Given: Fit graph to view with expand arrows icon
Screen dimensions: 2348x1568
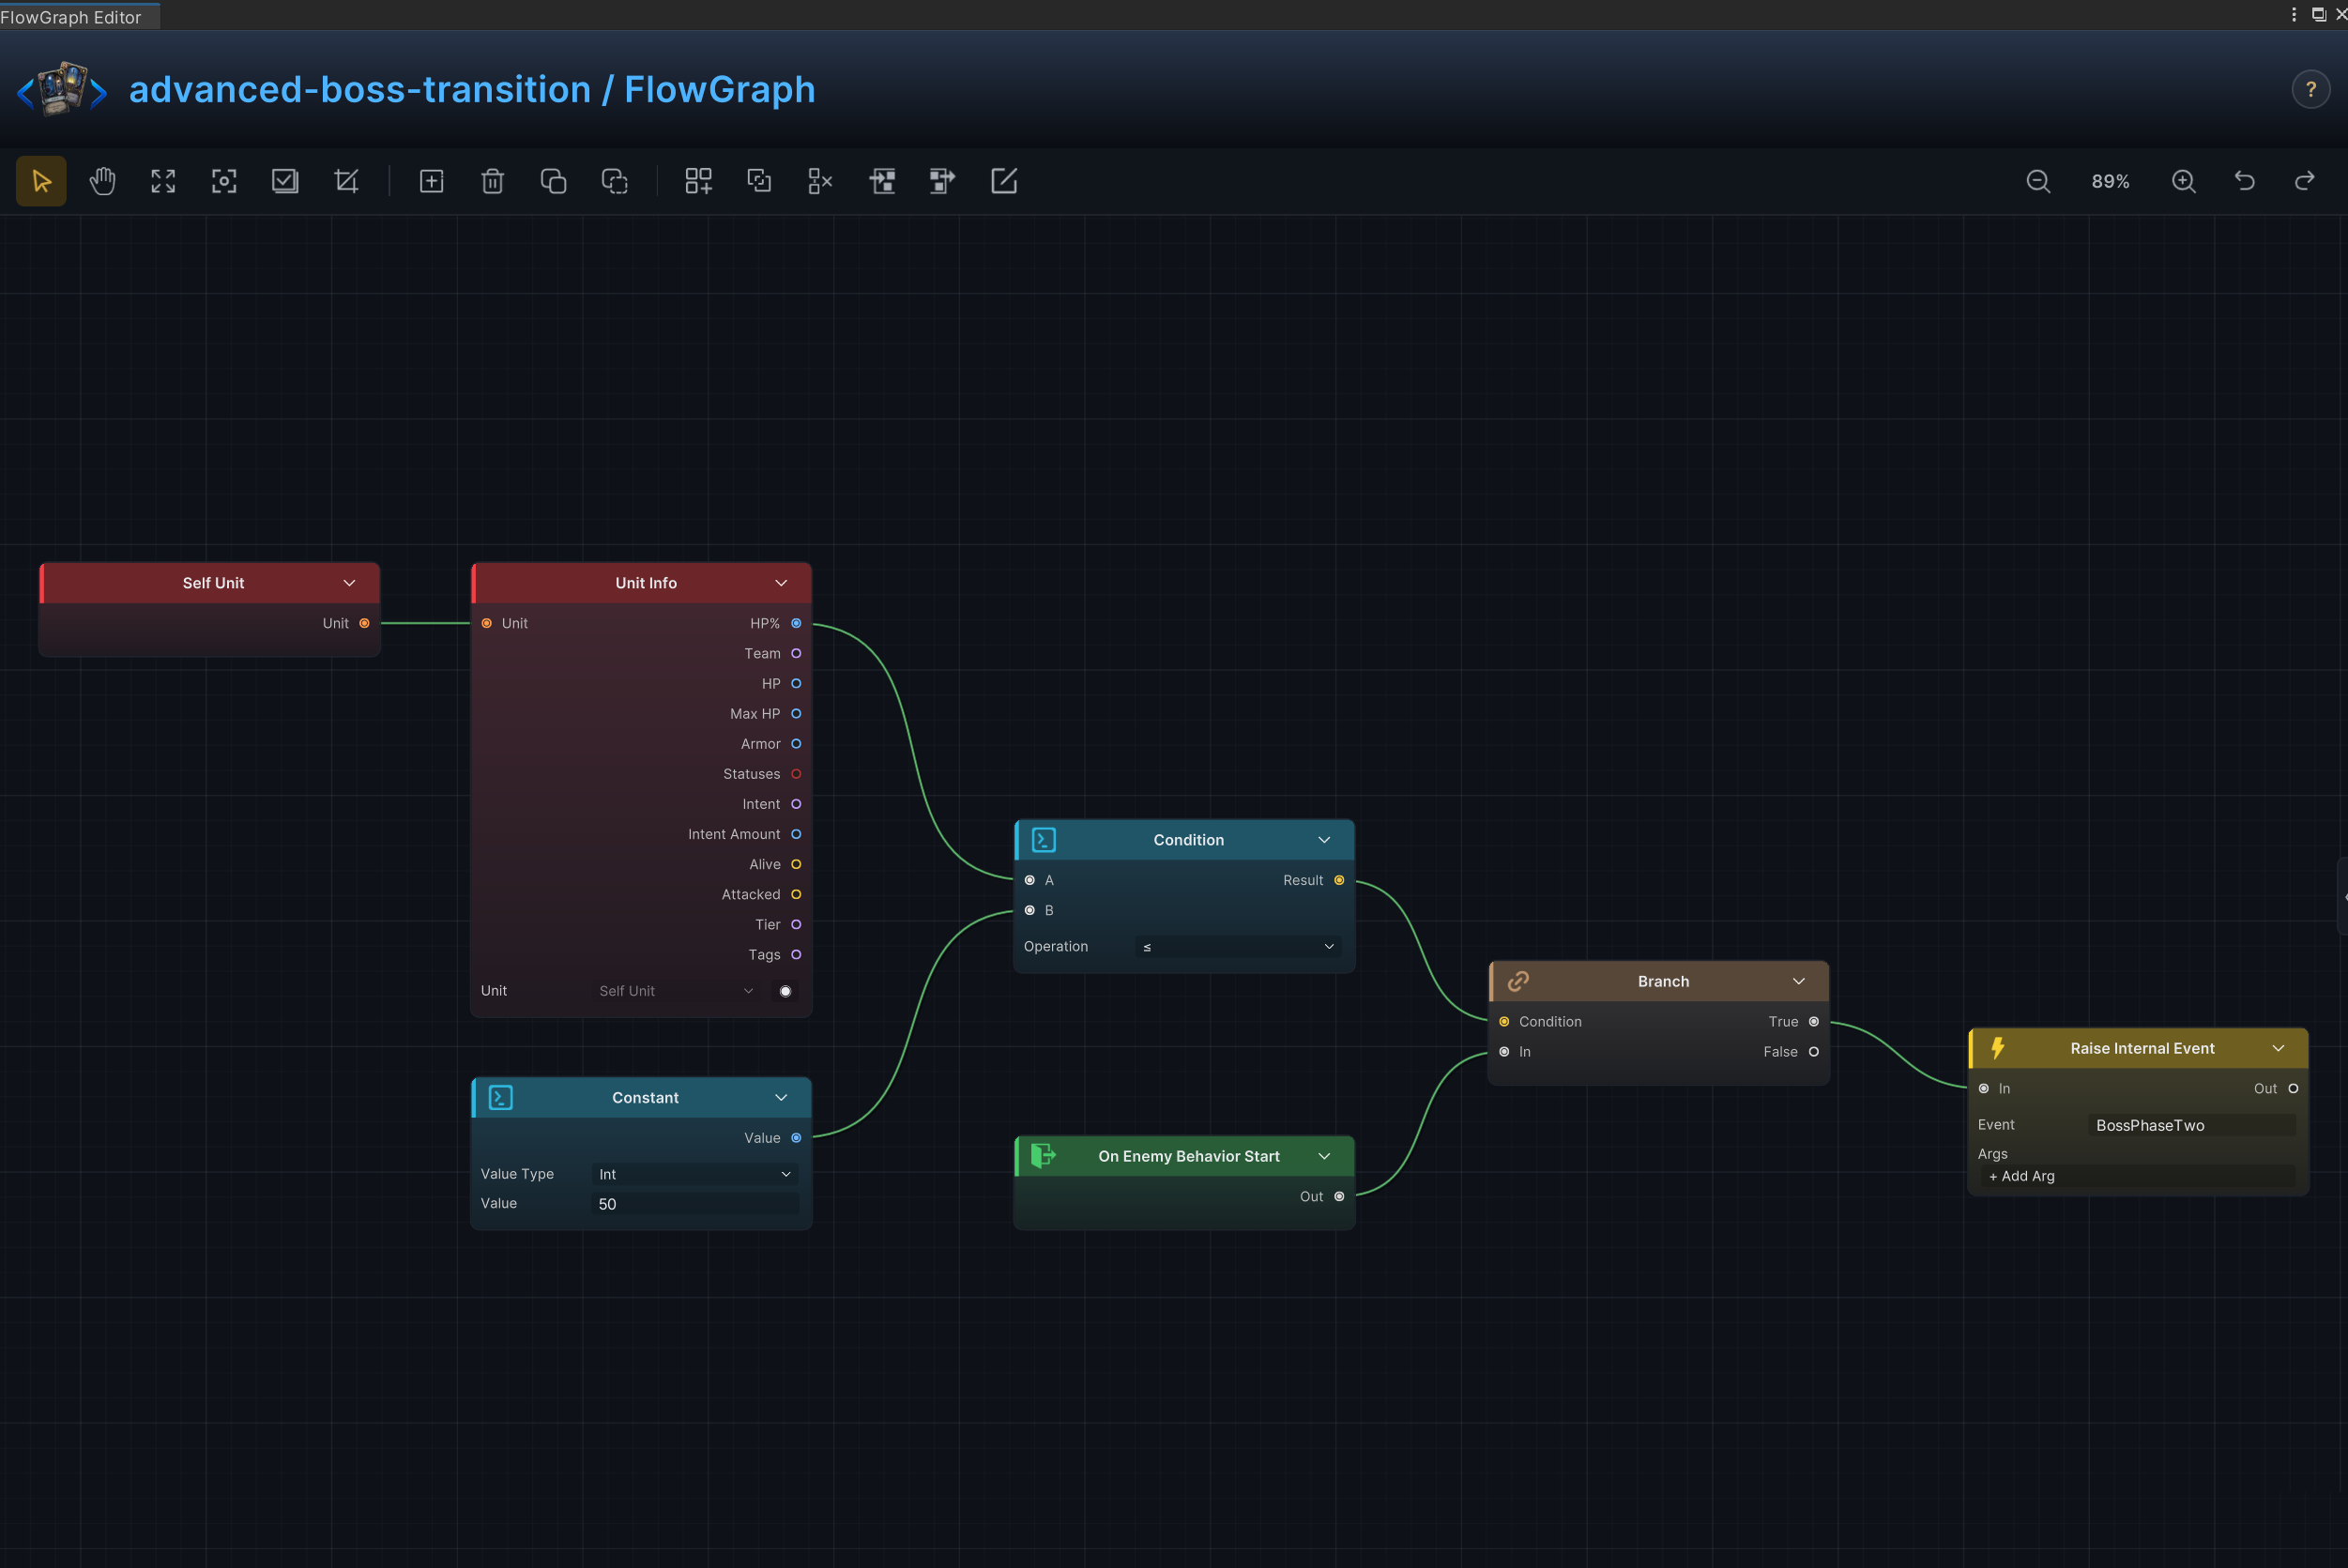Looking at the screenshot, I should (163, 181).
